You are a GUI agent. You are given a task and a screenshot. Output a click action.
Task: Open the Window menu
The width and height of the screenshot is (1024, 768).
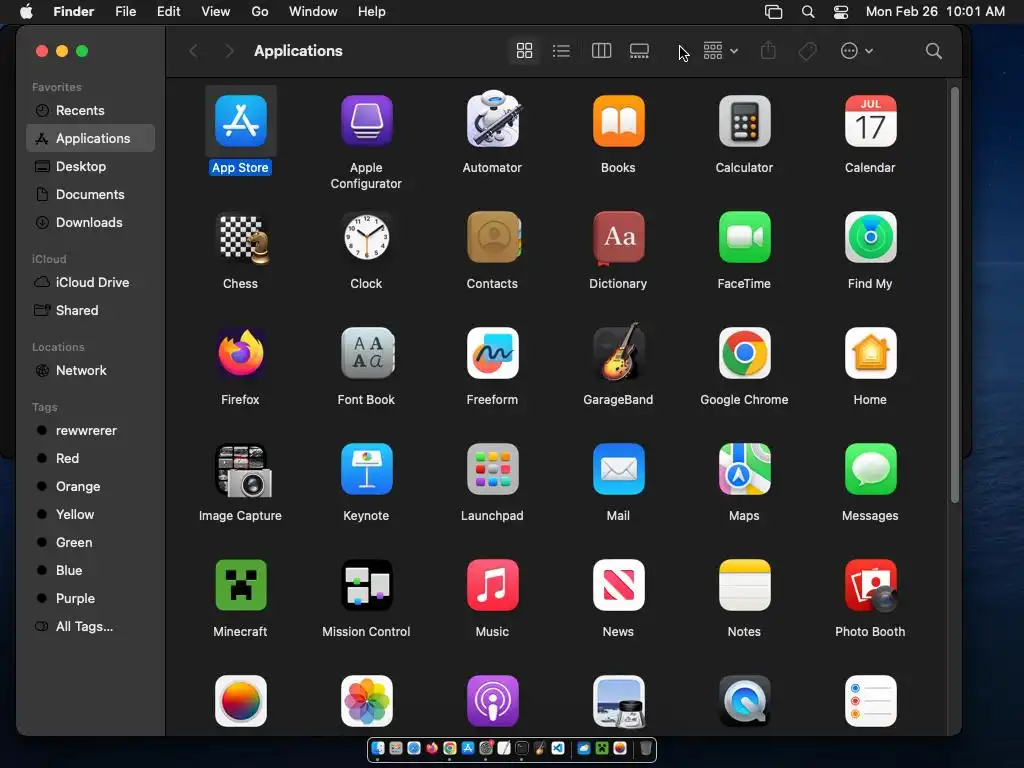point(313,12)
